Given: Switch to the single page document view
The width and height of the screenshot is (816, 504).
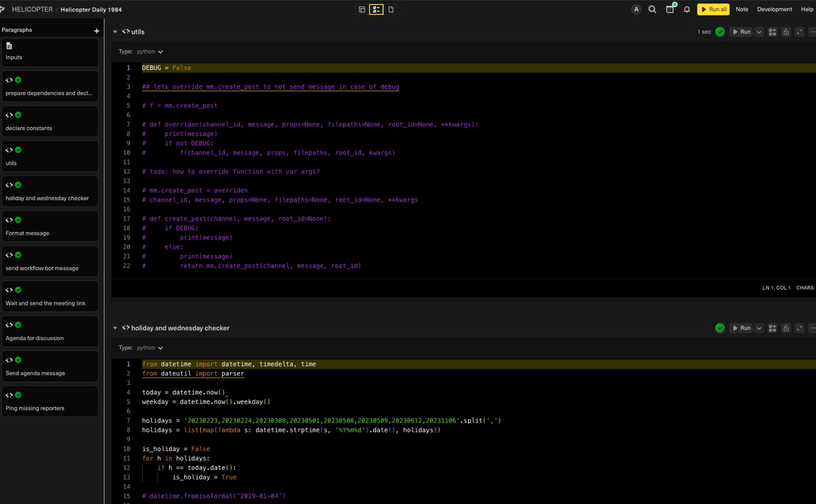Looking at the screenshot, I should [x=391, y=9].
